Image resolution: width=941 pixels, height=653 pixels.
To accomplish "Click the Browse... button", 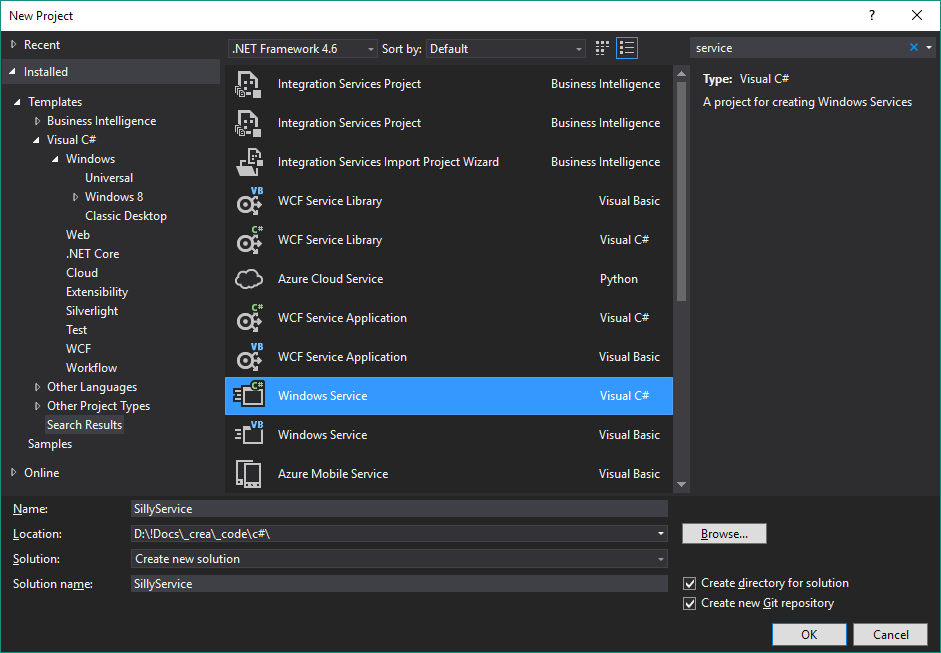I will (x=724, y=534).
